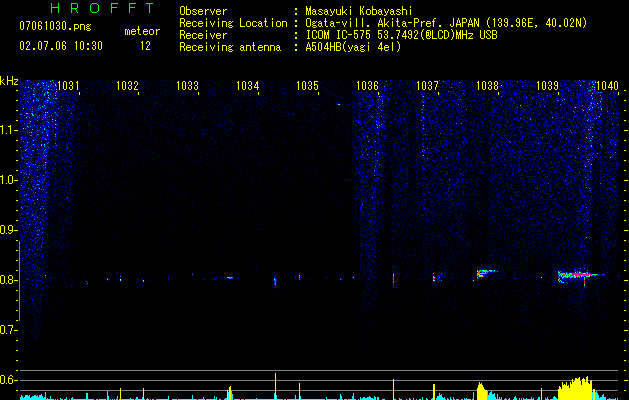Click the 1040 time marker

(607, 86)
